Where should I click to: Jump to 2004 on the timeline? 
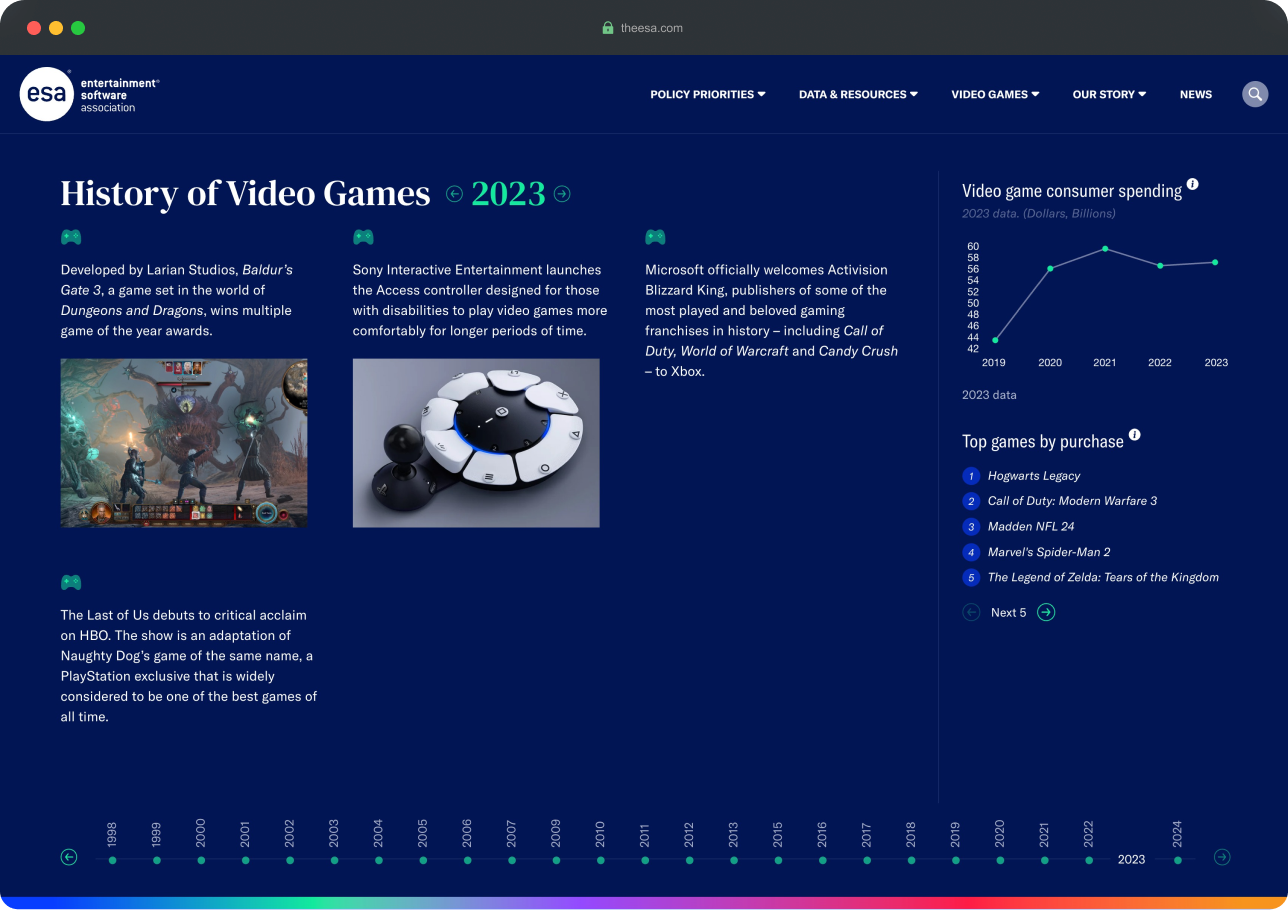tap(378, 843)
